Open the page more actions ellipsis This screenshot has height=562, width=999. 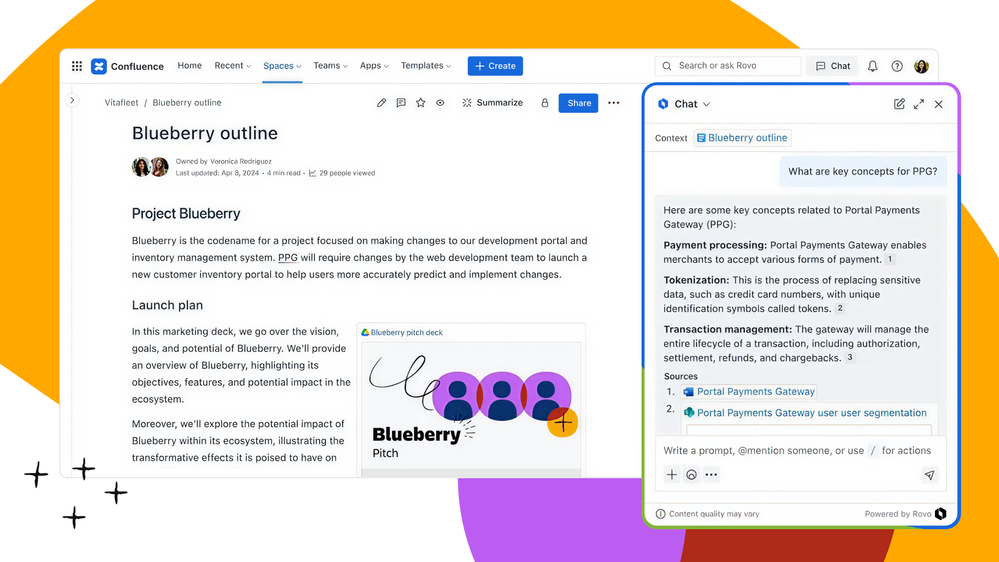point(614,103)
